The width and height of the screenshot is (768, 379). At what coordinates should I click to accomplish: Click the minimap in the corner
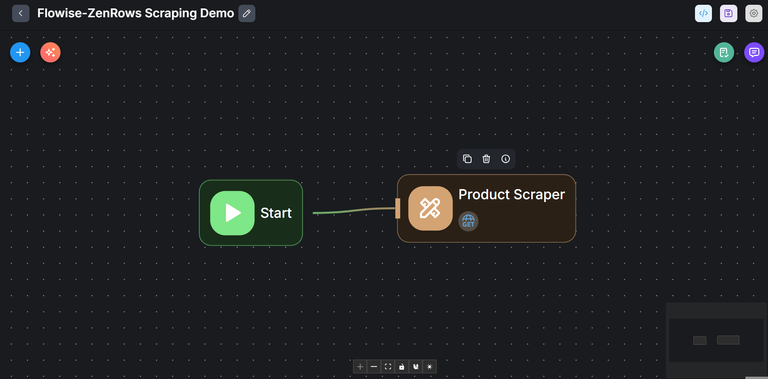click(x=717, y=340)
